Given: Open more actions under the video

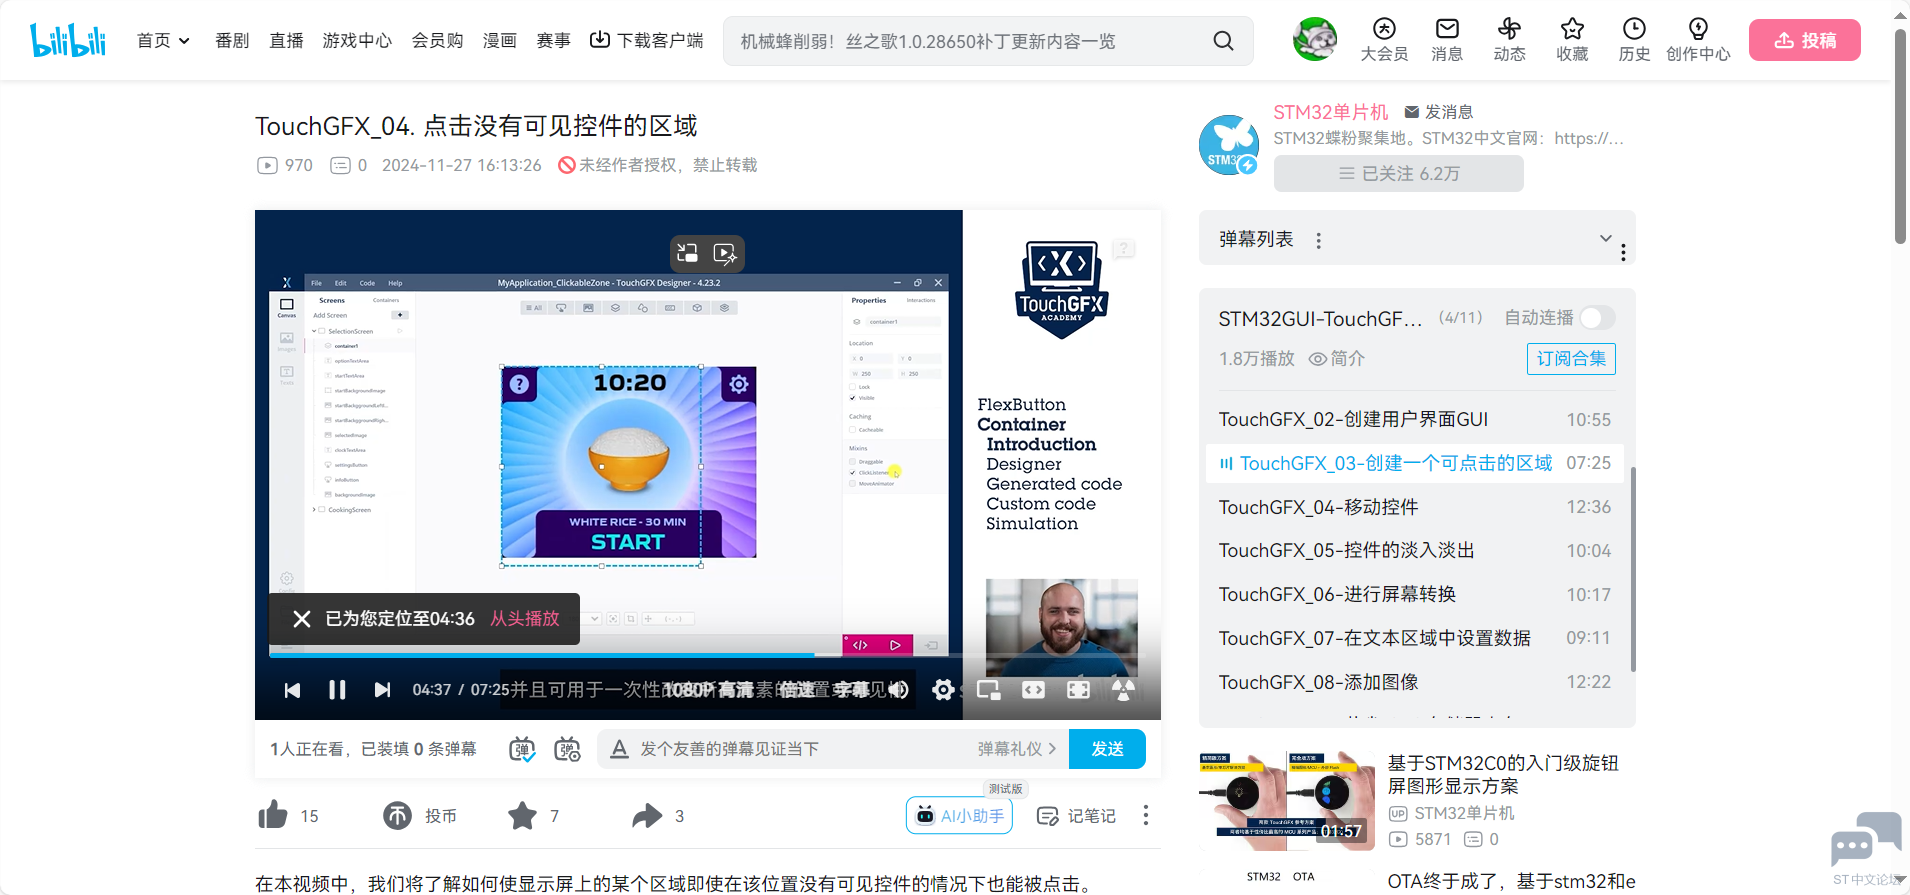Looking at the screenshot, I should [x=1146, y=816].
